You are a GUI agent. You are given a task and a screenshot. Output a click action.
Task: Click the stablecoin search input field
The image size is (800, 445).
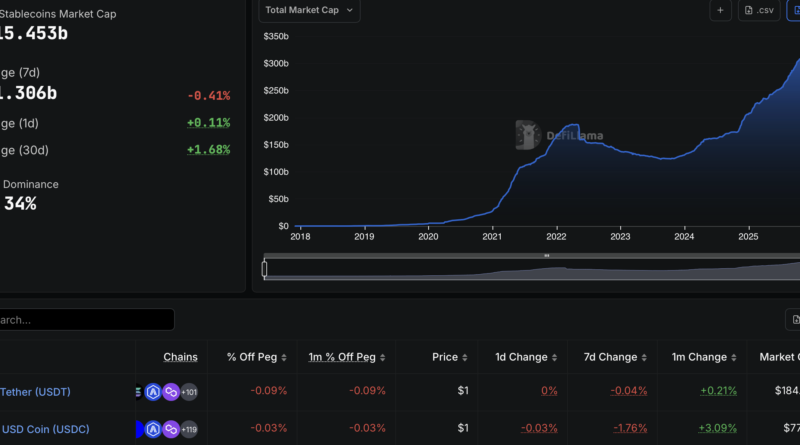(x=85, y=320)
